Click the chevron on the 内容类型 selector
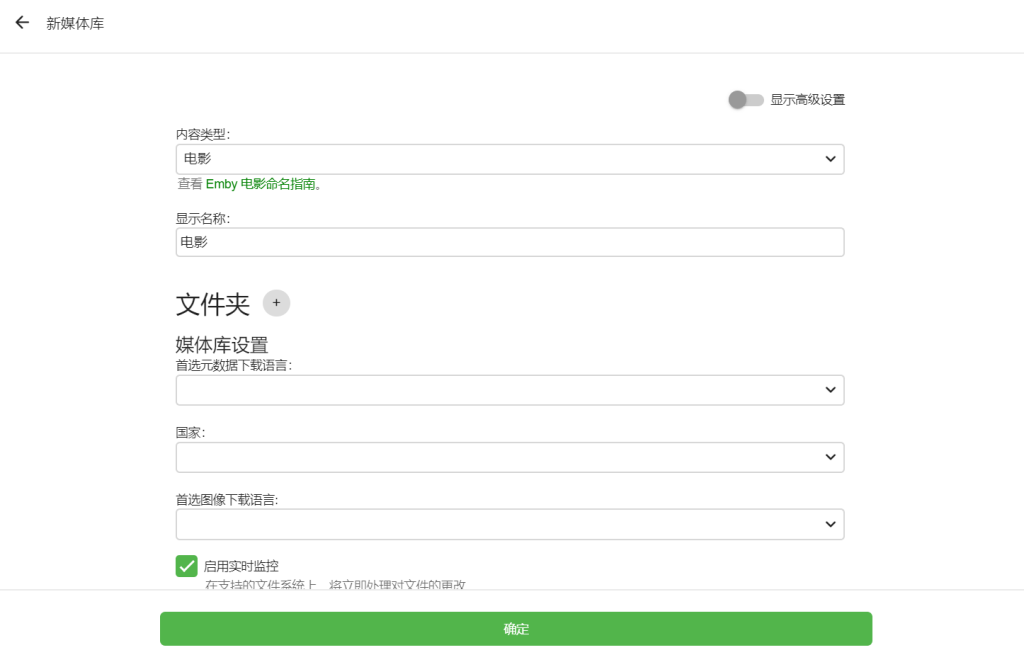 click(829, 158)
